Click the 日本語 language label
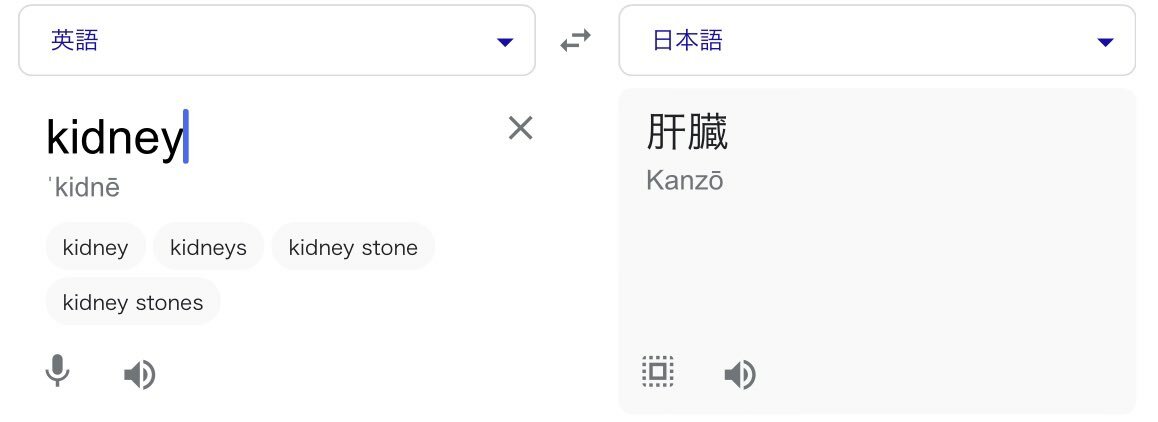Image resolution: width=1158 pixels, height=422 pixels. pyautogui.click(x=687, y=40)
